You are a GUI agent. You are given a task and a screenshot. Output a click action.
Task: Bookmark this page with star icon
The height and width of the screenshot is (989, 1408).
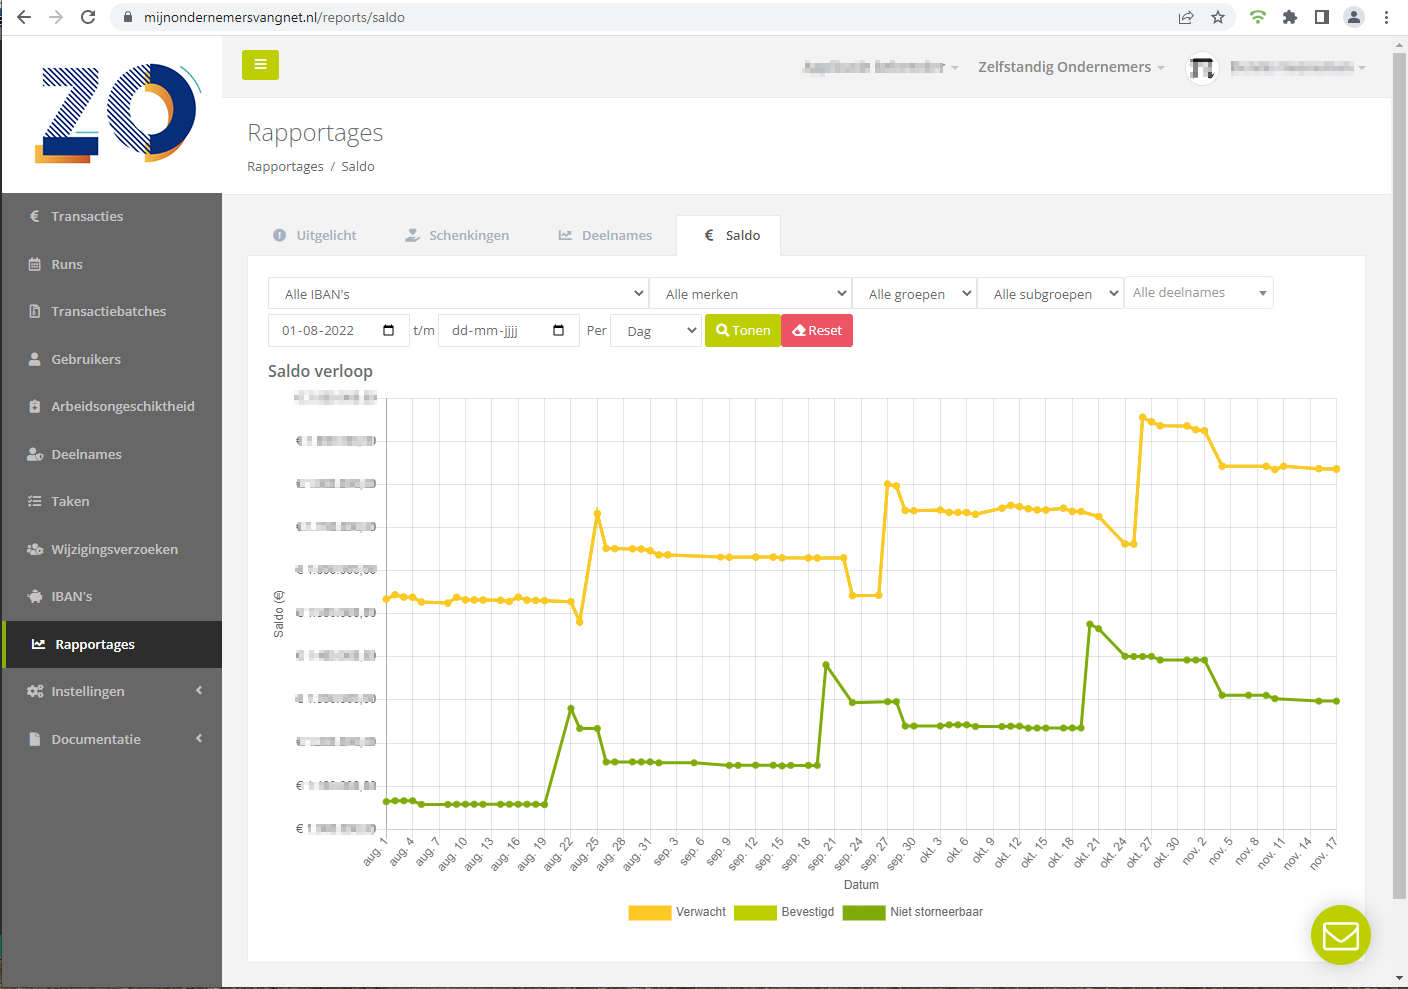point(1218,17)
